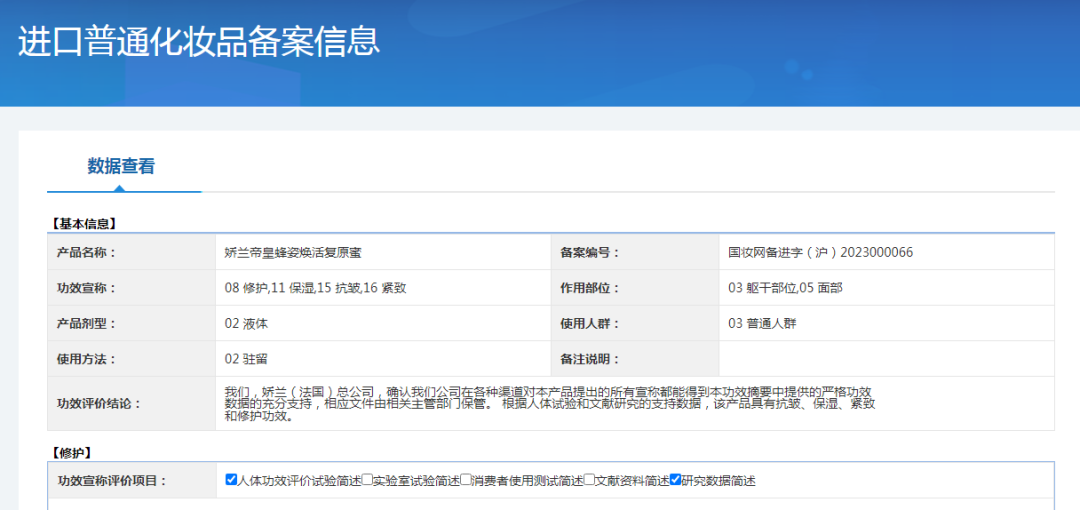1080x510 pixels.
Task: Check the 文献资料简述 checkbox
Action: tap(590, 480)
